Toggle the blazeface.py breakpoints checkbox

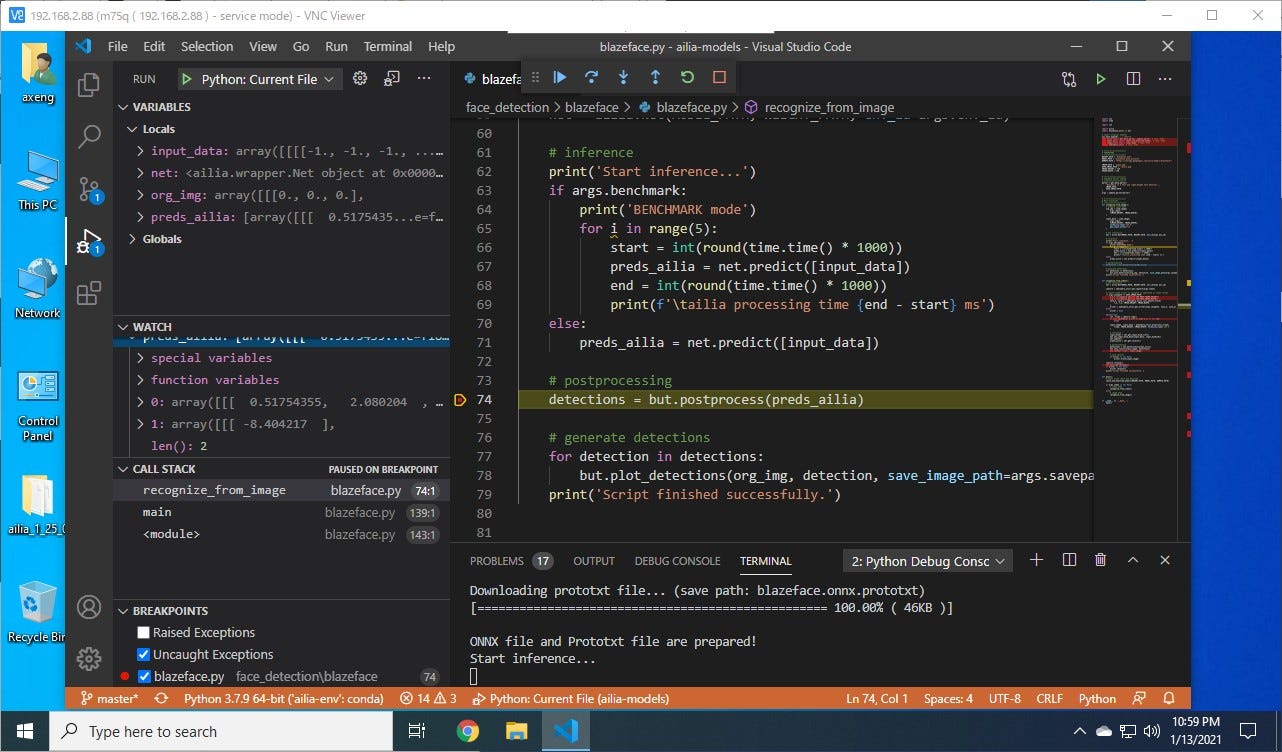point(143,676)
